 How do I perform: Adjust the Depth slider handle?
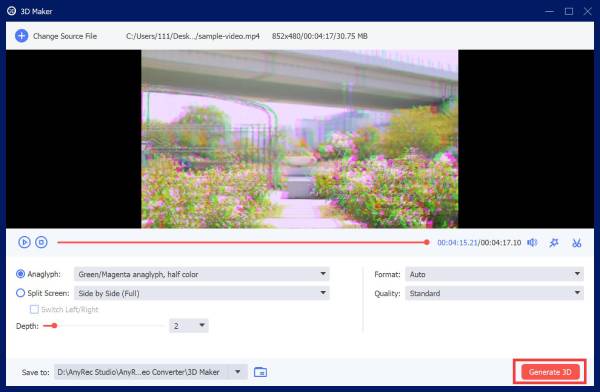[x=54, y=326]
